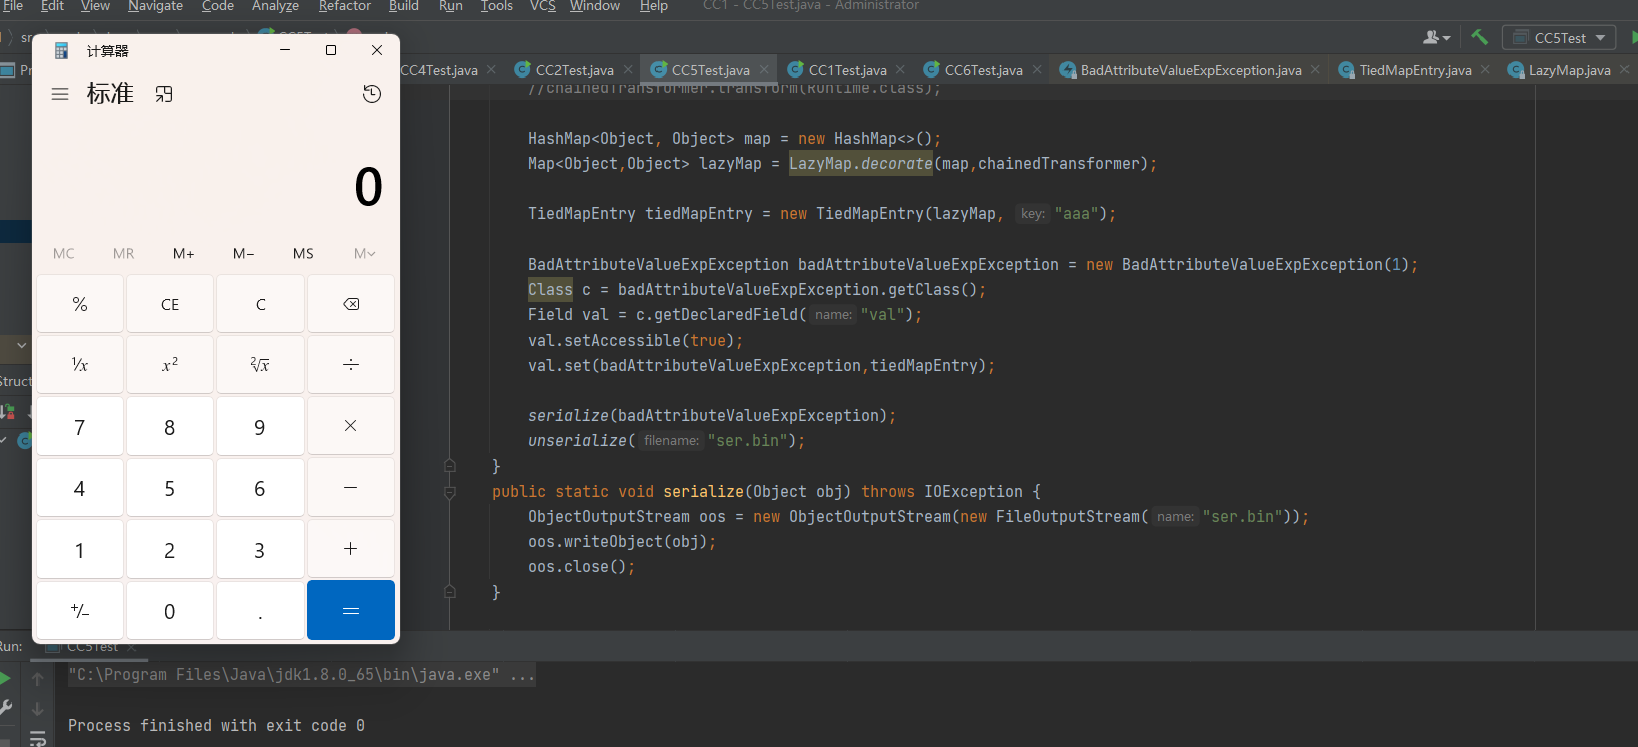Close the BadAttributeValueExpException.java tab

[x=1315, y=69]
